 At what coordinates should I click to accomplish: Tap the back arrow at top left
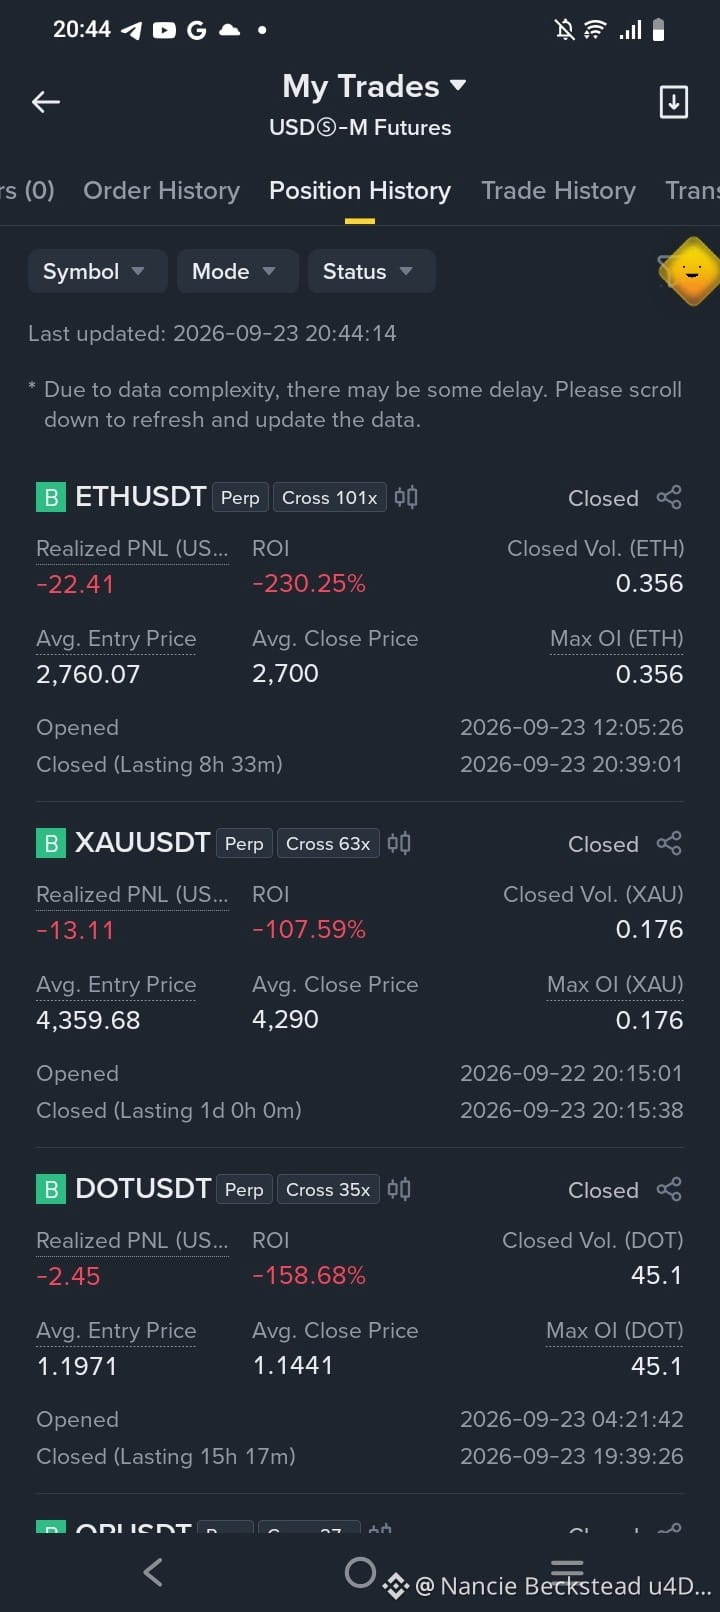coord(46,102)
